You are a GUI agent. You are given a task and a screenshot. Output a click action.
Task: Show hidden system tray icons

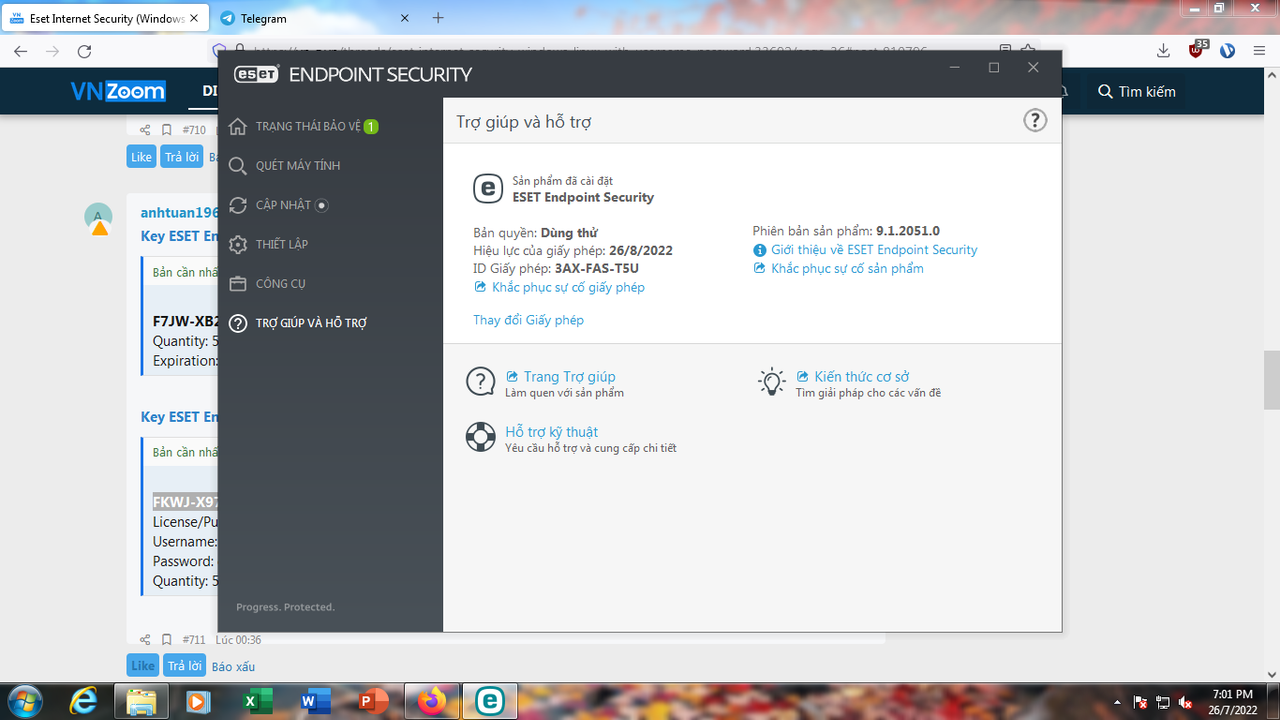pyautogui.click(x=1117, y=702)
